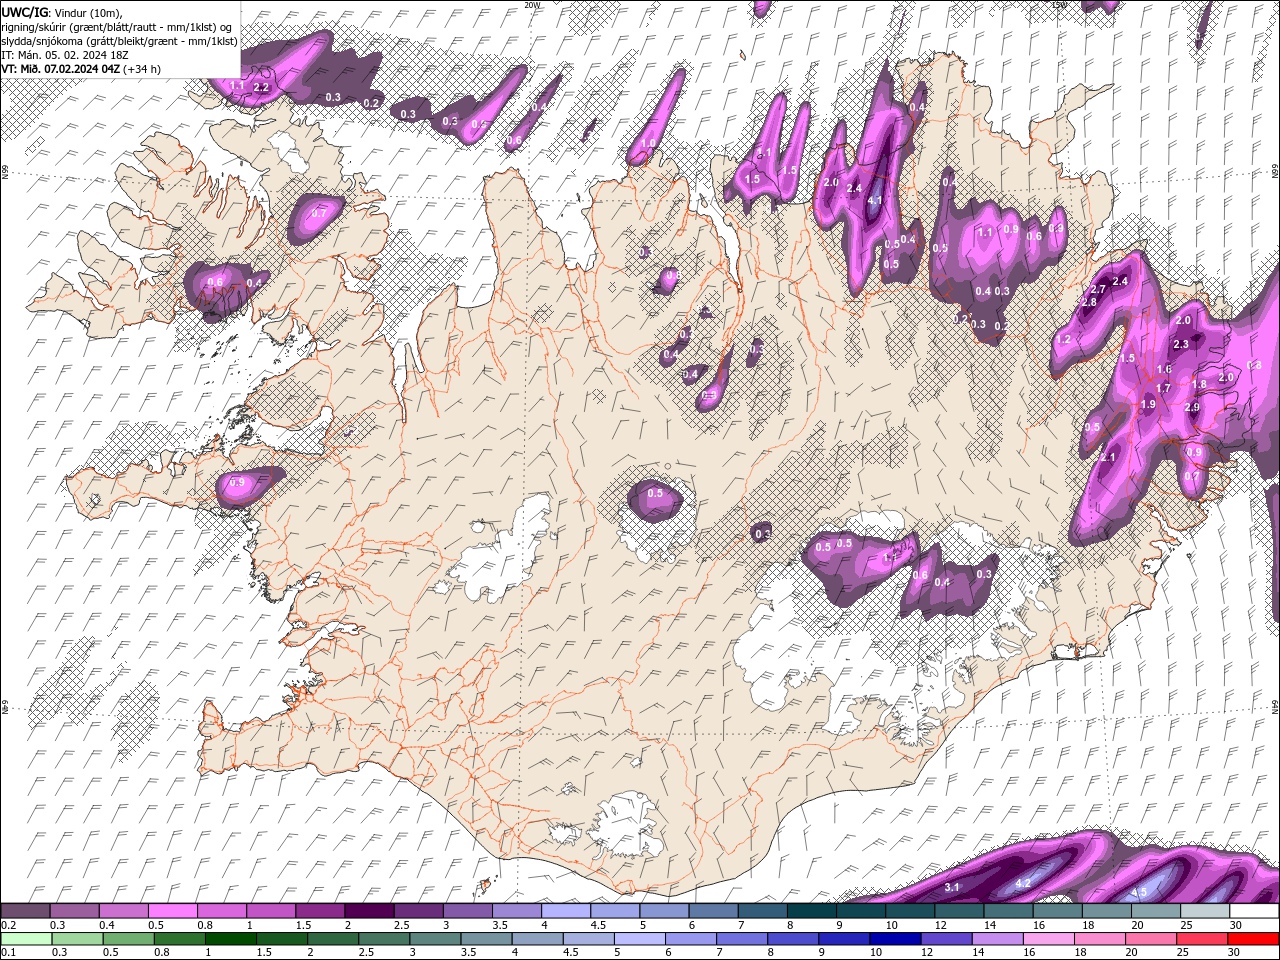Click the 1.7 snowfall value in the east

pyautogui.click(x=1163, y=388)
